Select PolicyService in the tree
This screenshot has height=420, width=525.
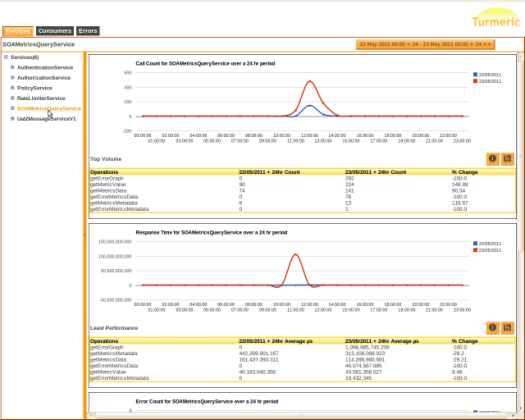34,88
